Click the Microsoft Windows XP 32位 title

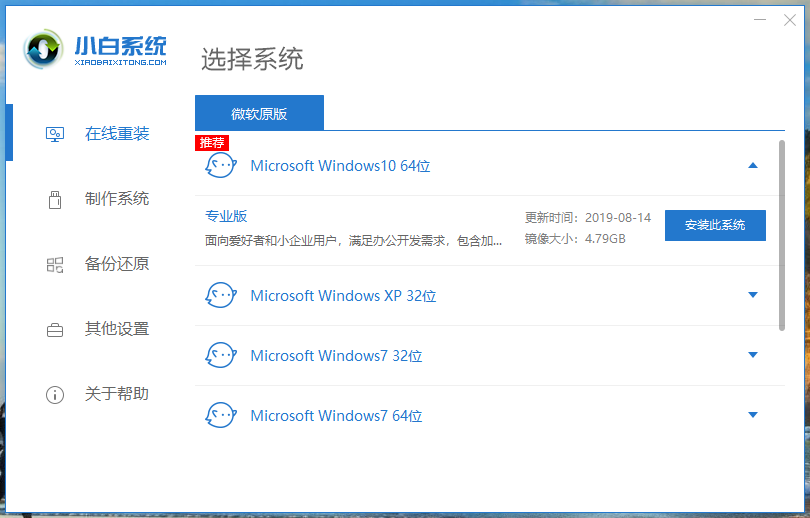point(344,295)
